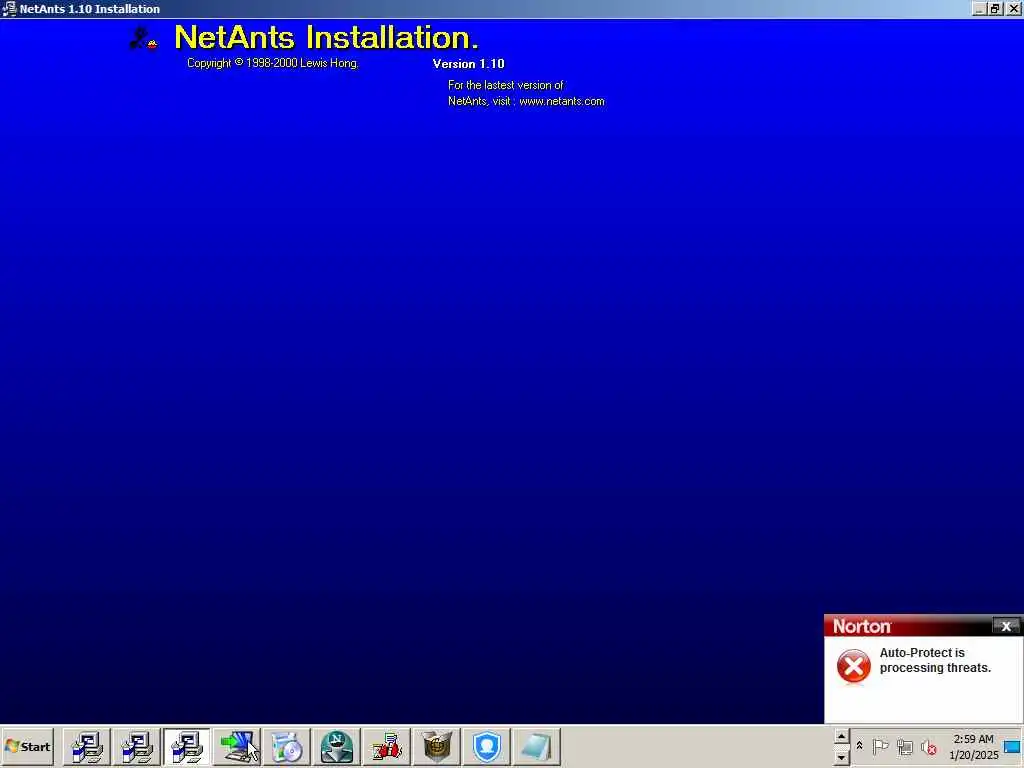The image size is (1024, 768).
Task: Open the network tray icon
Action: coord(904,746)
